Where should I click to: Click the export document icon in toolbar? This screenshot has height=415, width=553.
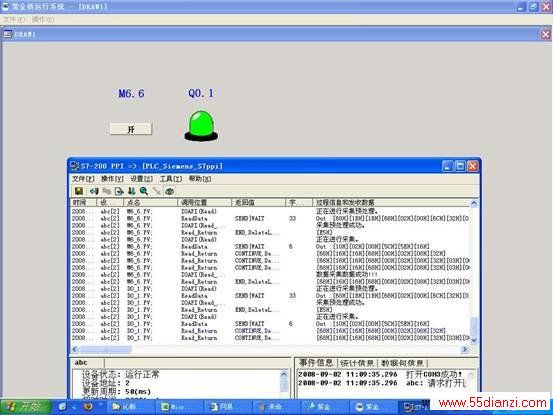pyautogui.click(x=119, y=191)
